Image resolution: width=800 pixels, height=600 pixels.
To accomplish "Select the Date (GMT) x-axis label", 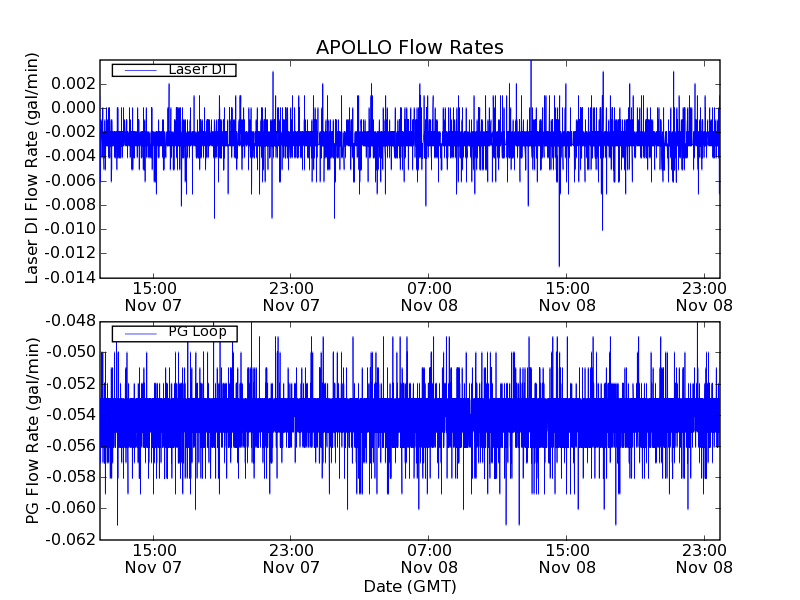I will [409, 586].
